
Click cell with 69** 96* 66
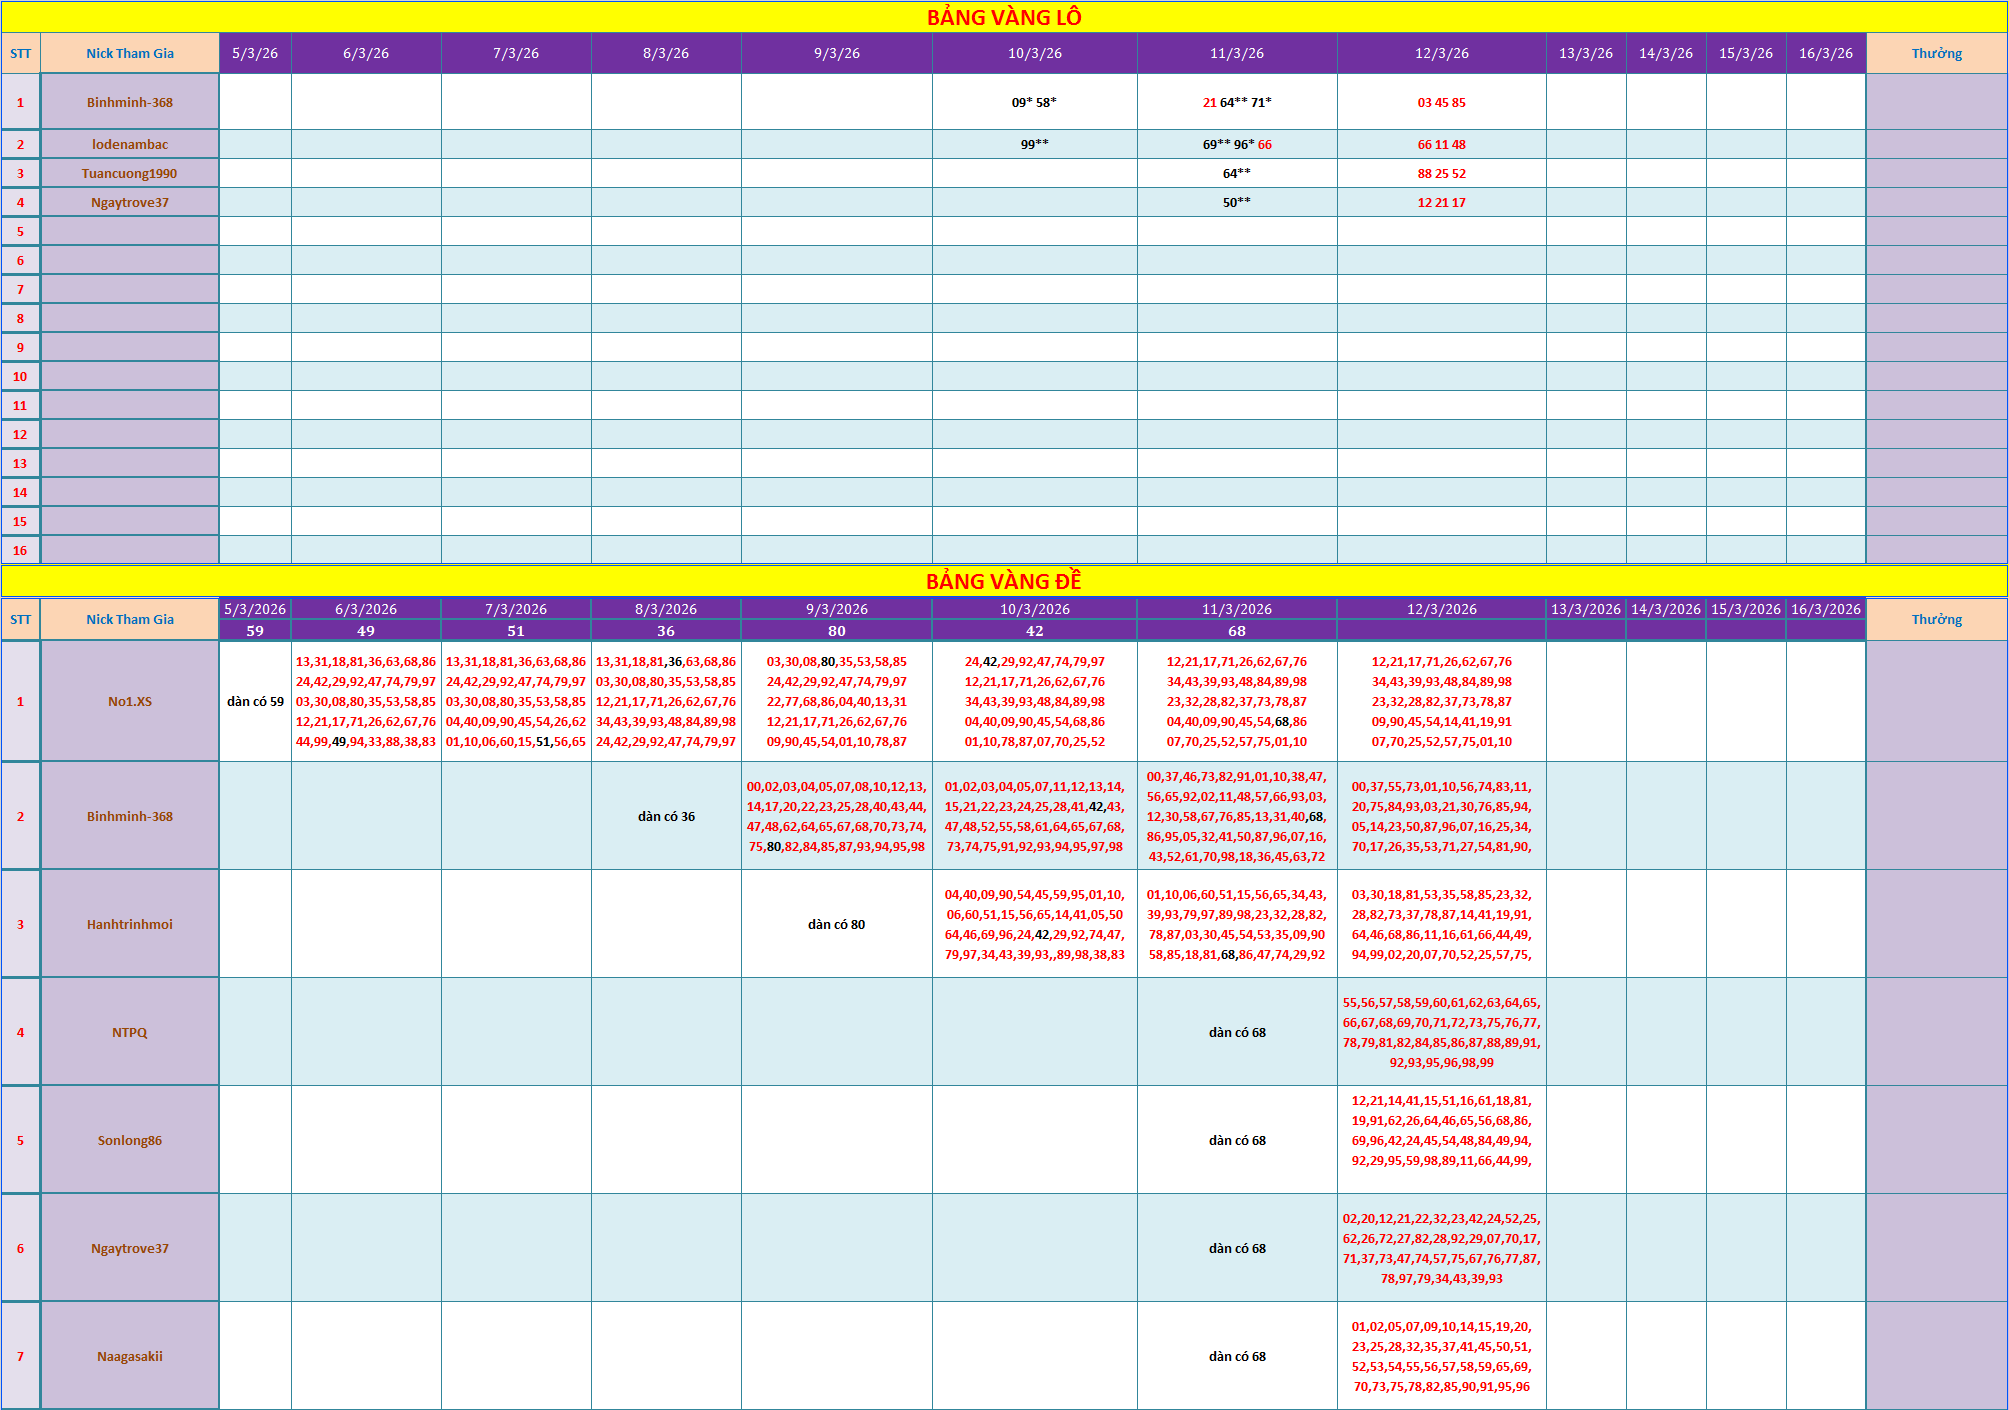point(1237,144)
